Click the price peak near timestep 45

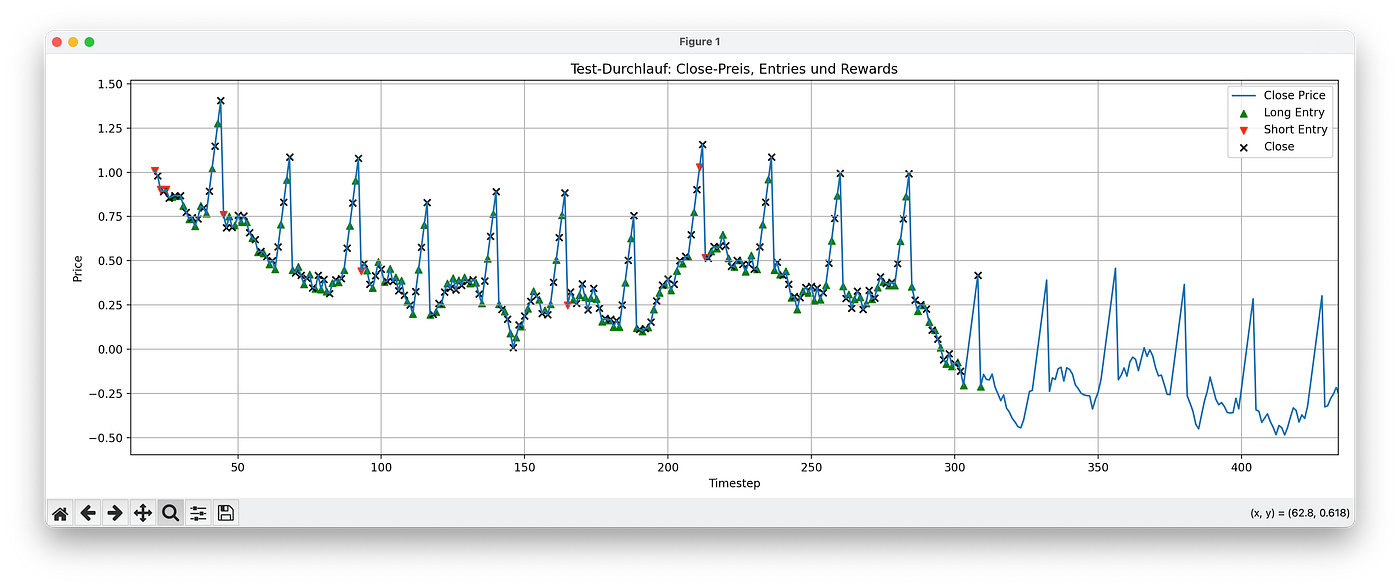click(219, 101)
